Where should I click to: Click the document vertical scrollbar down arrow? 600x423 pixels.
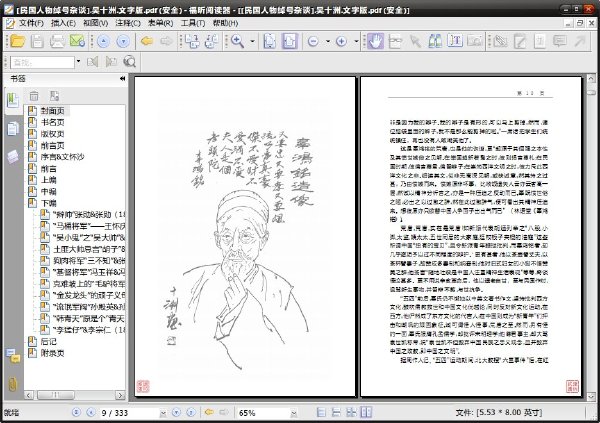[591, 396]
